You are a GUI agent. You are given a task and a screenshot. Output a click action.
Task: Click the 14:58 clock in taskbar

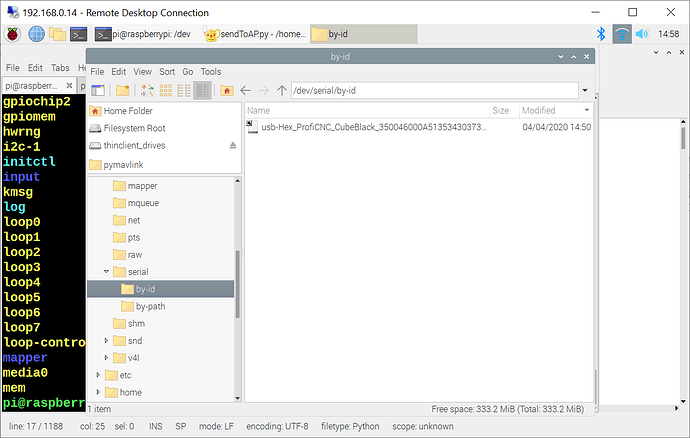[668, 34]
